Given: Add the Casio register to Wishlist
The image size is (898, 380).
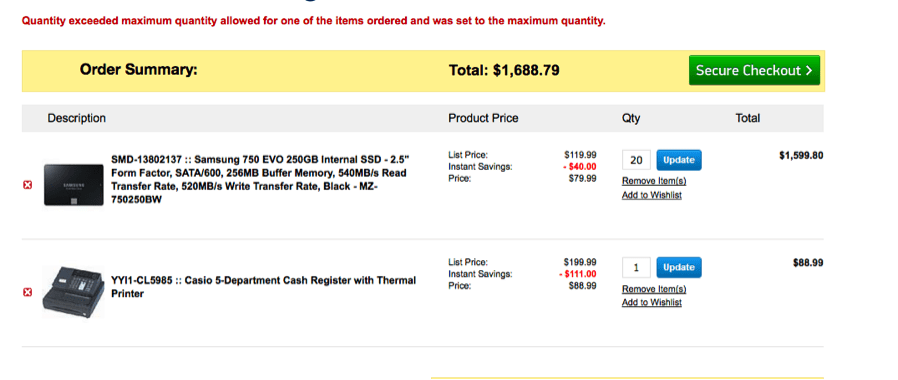Looking at the screenshot, I should click(x=652, y=303).
